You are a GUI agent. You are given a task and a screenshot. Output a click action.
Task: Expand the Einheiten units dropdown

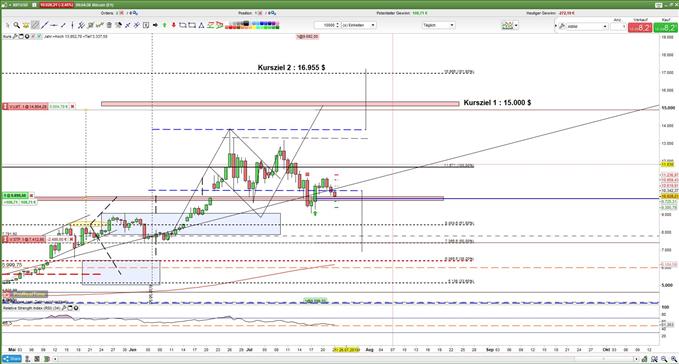[x=359, y=26]
